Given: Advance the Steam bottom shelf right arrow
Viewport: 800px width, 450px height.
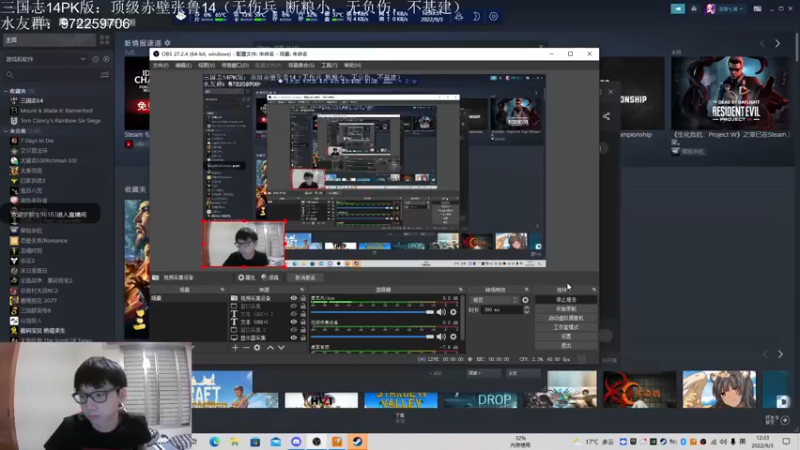Looking at the screenshot, I should pos(780,354).
